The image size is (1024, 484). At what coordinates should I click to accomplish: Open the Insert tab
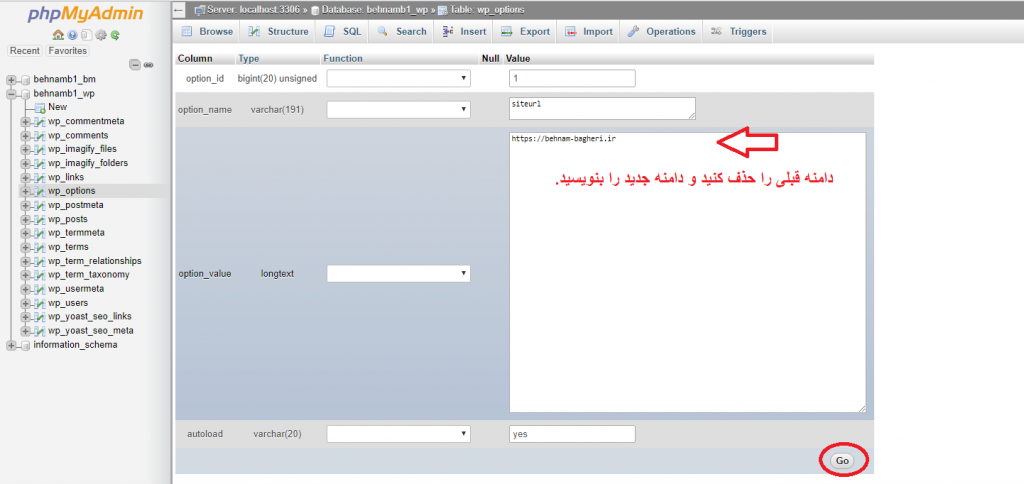point(464,31)
